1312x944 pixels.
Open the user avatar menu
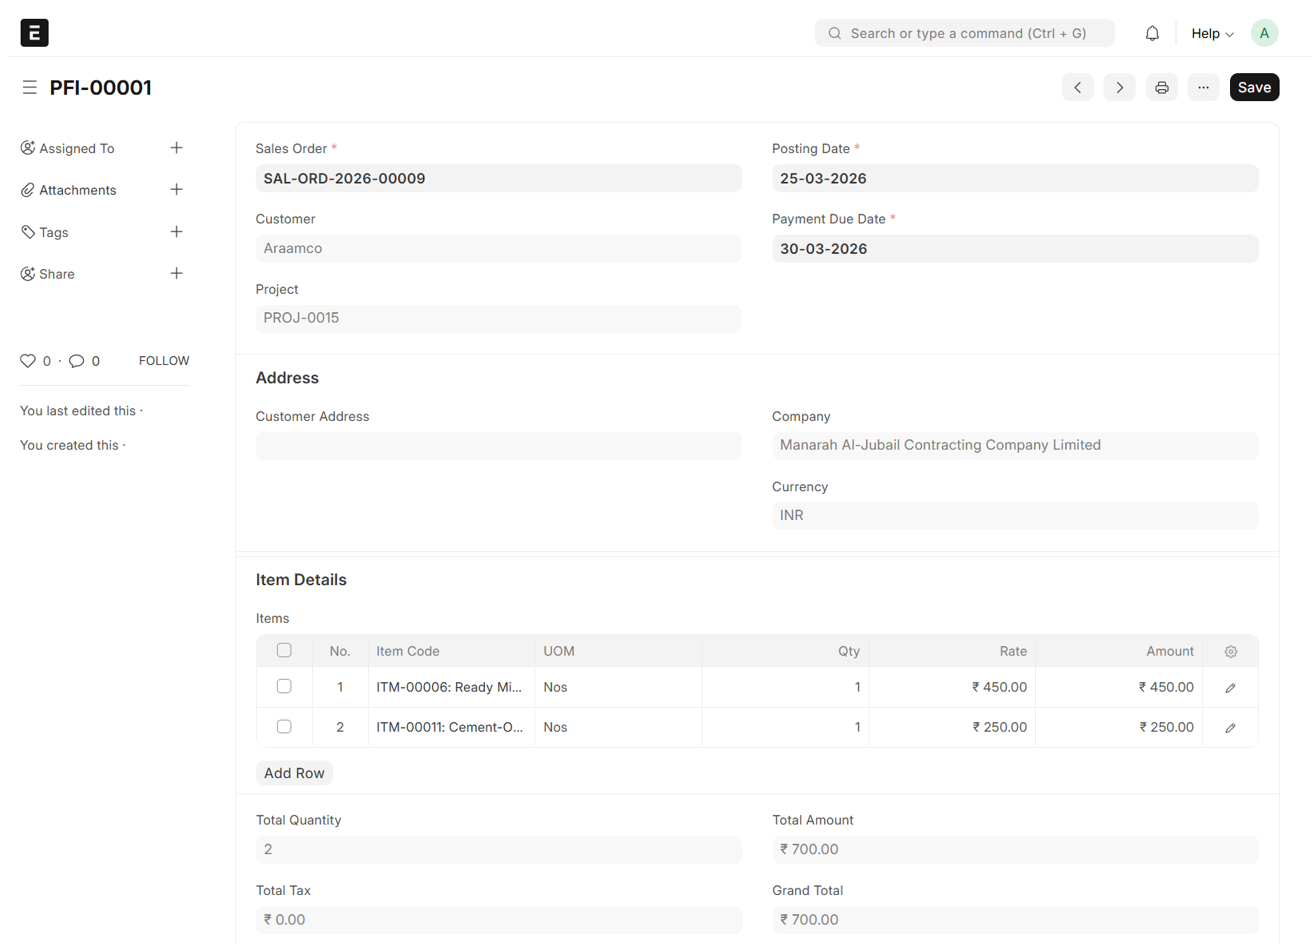click(x=1264, y=33)
